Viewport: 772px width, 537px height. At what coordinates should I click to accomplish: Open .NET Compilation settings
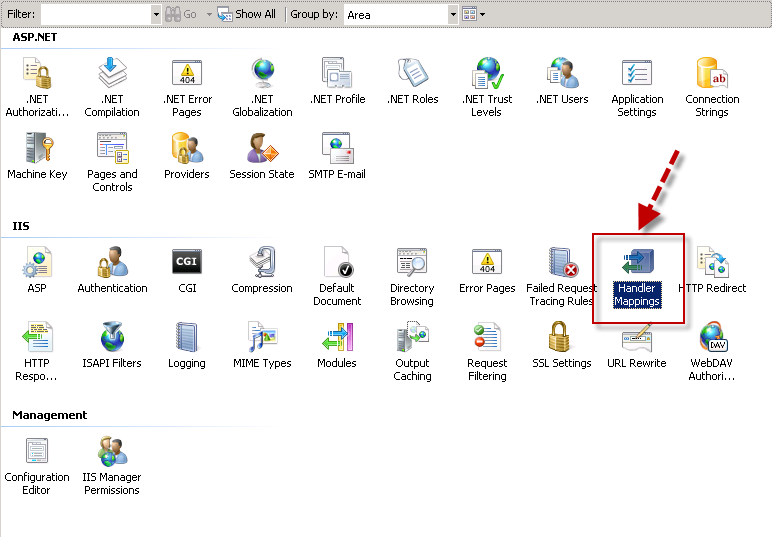(x=112, y=87)
